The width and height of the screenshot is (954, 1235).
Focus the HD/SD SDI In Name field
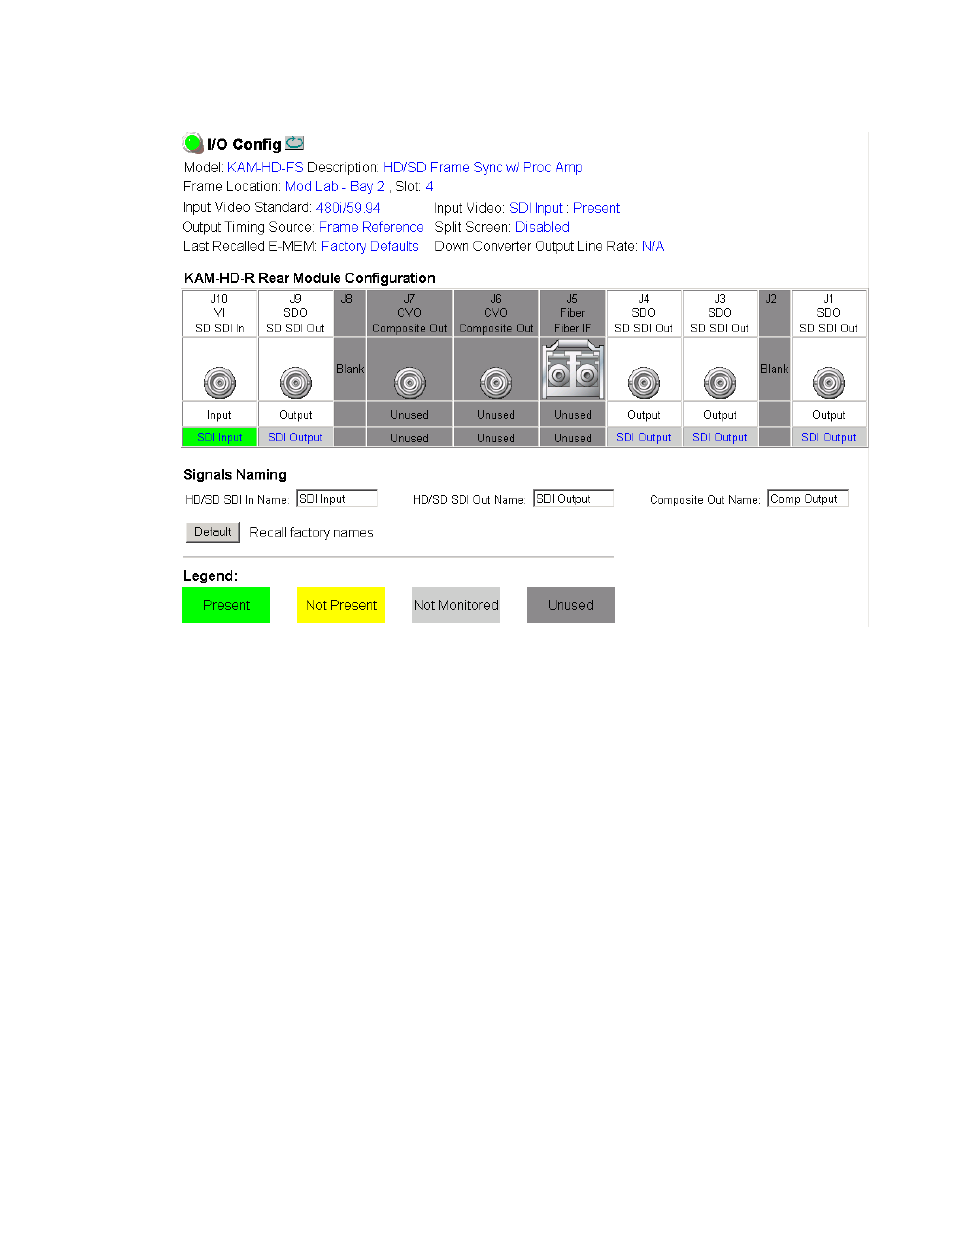point(337,498)
